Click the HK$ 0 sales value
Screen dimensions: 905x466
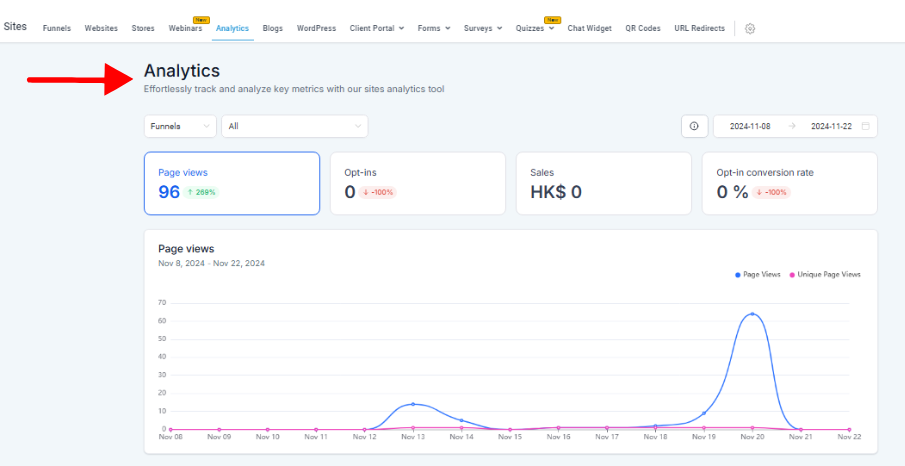(556, 192)
